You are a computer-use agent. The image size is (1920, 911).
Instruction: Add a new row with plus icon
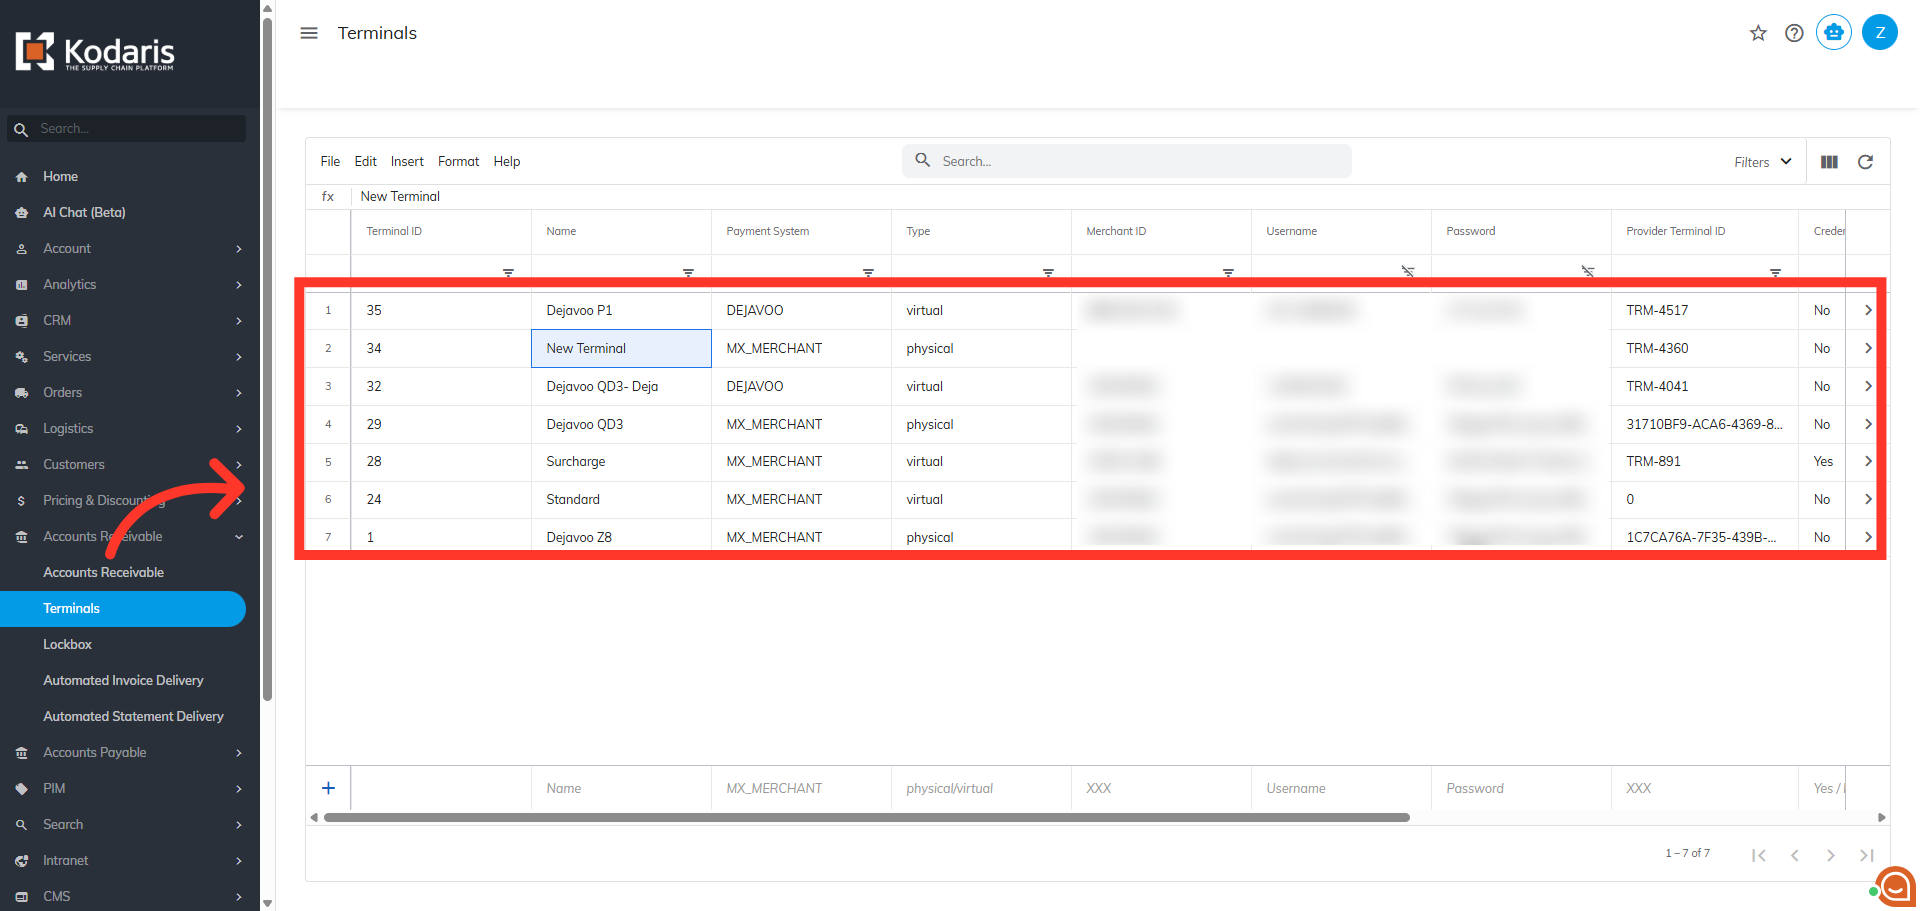point(328,788)
